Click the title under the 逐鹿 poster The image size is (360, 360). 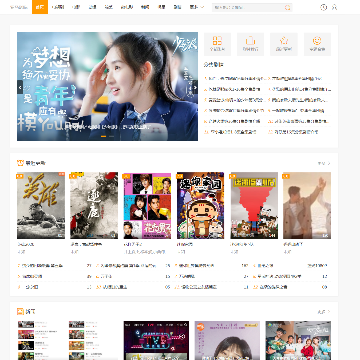coord(86,244)
